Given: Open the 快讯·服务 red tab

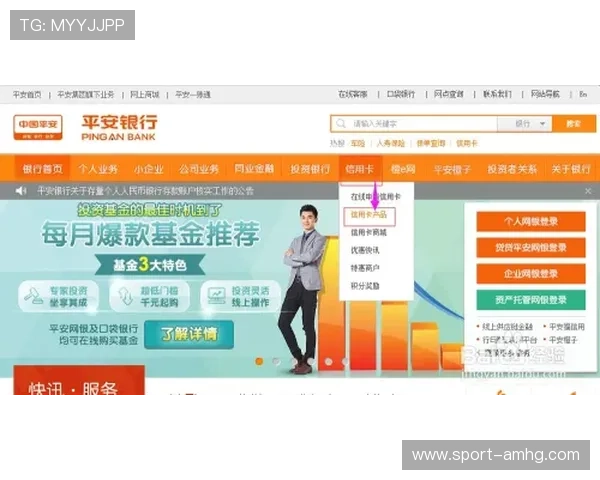Looking at the screenshot, I should pyautogui.click(x=79, y=380).
